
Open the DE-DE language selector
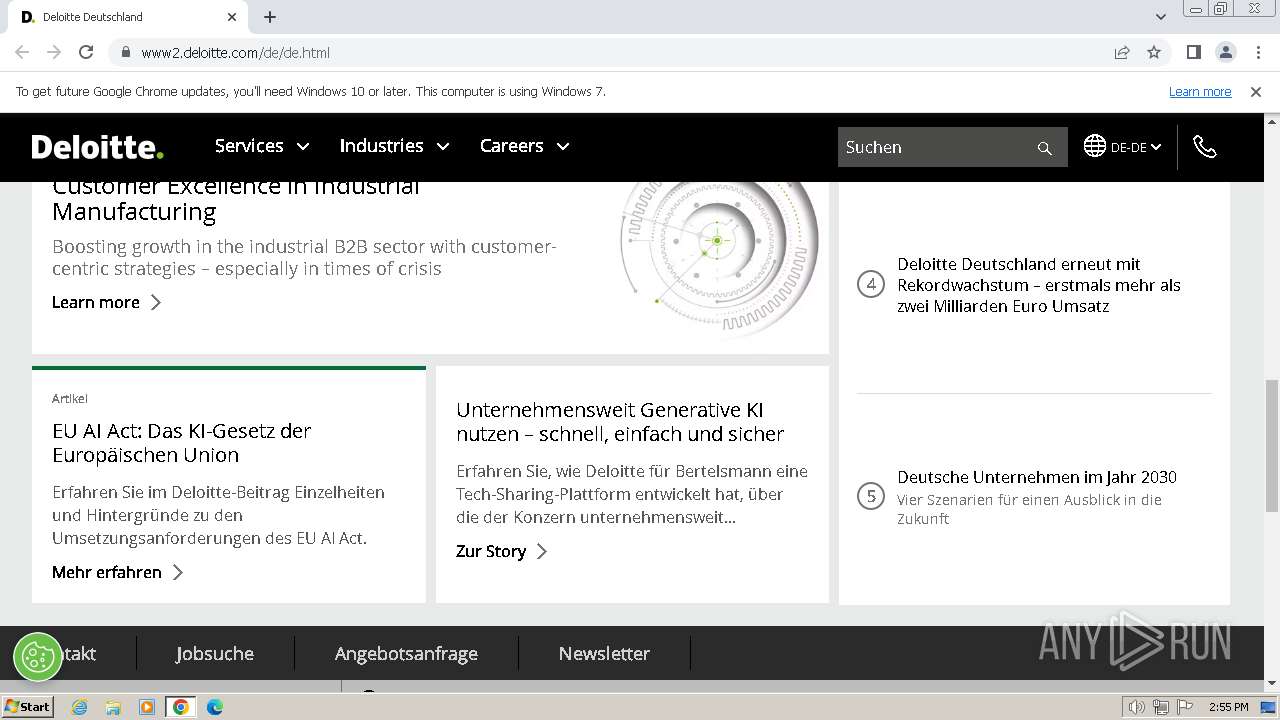click(1136, 147)
